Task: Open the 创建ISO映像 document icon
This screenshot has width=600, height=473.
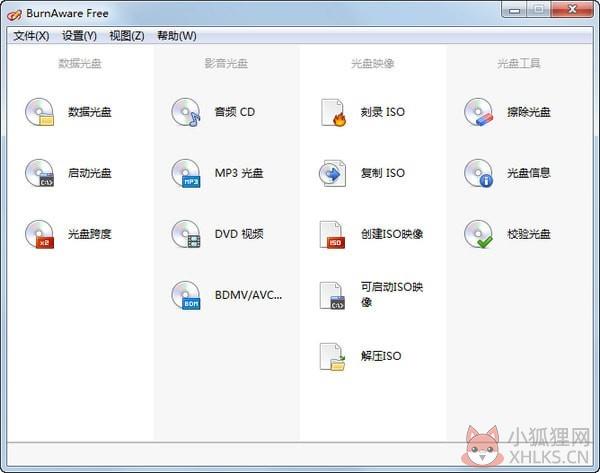Action: (x=332, y=234)
